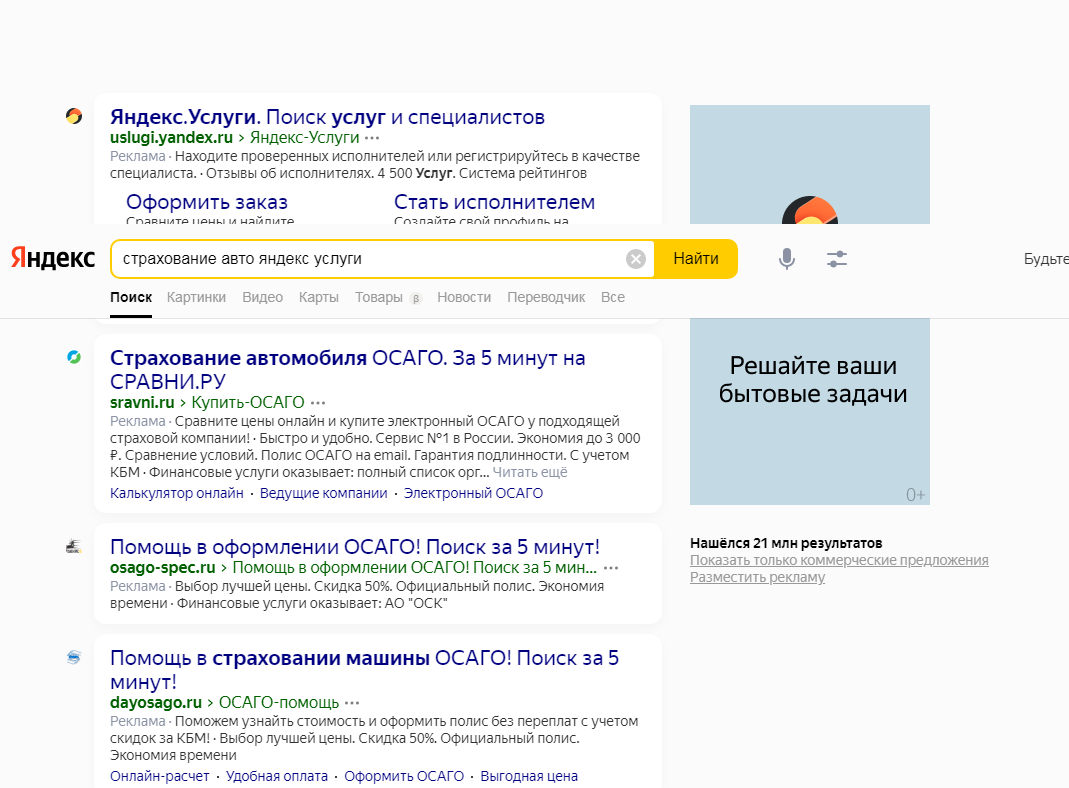1069x788 pixels.
Task: Switch to the Товары tab
Action: click(x=379, y=297)
